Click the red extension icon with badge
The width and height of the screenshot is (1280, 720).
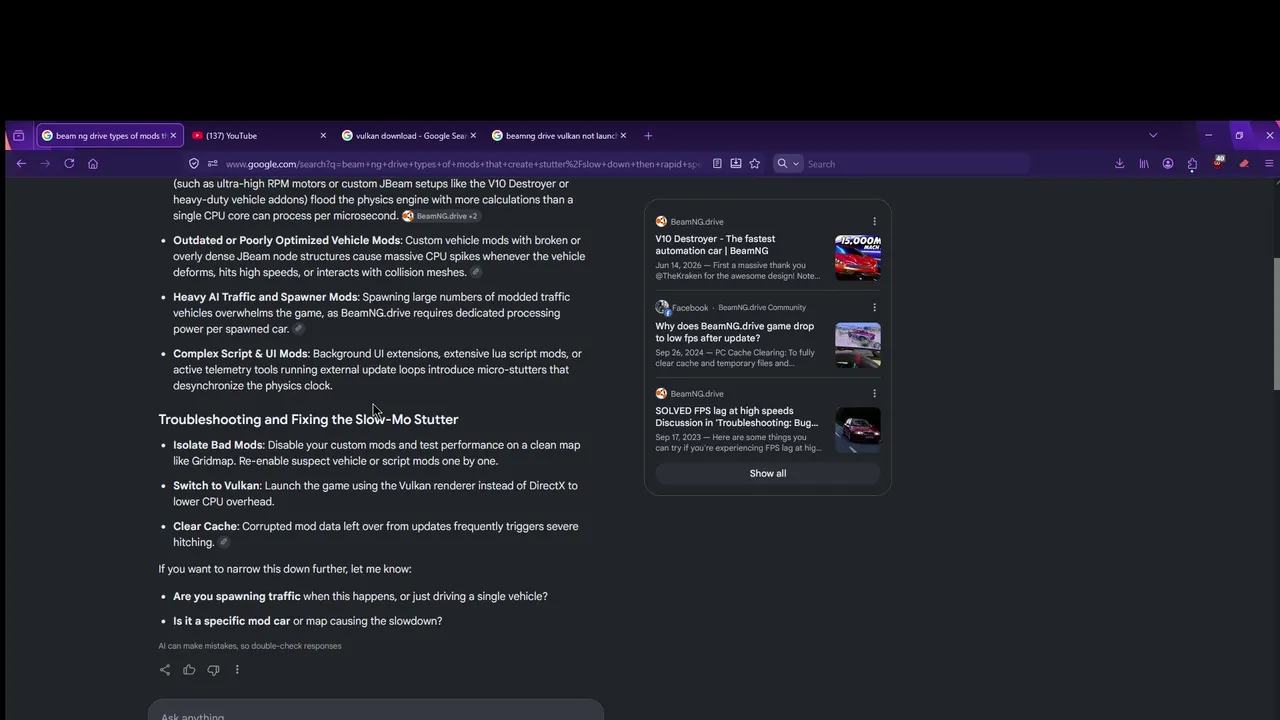click(1218, 162)
